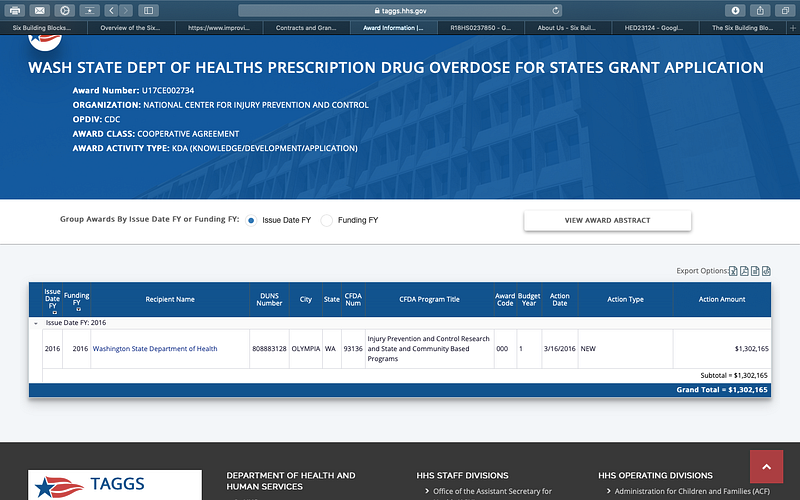The height and width of the screenshot is (500, 800).
Task: Switch to Overview of the Six tab
Action: (x=131, y=28)
